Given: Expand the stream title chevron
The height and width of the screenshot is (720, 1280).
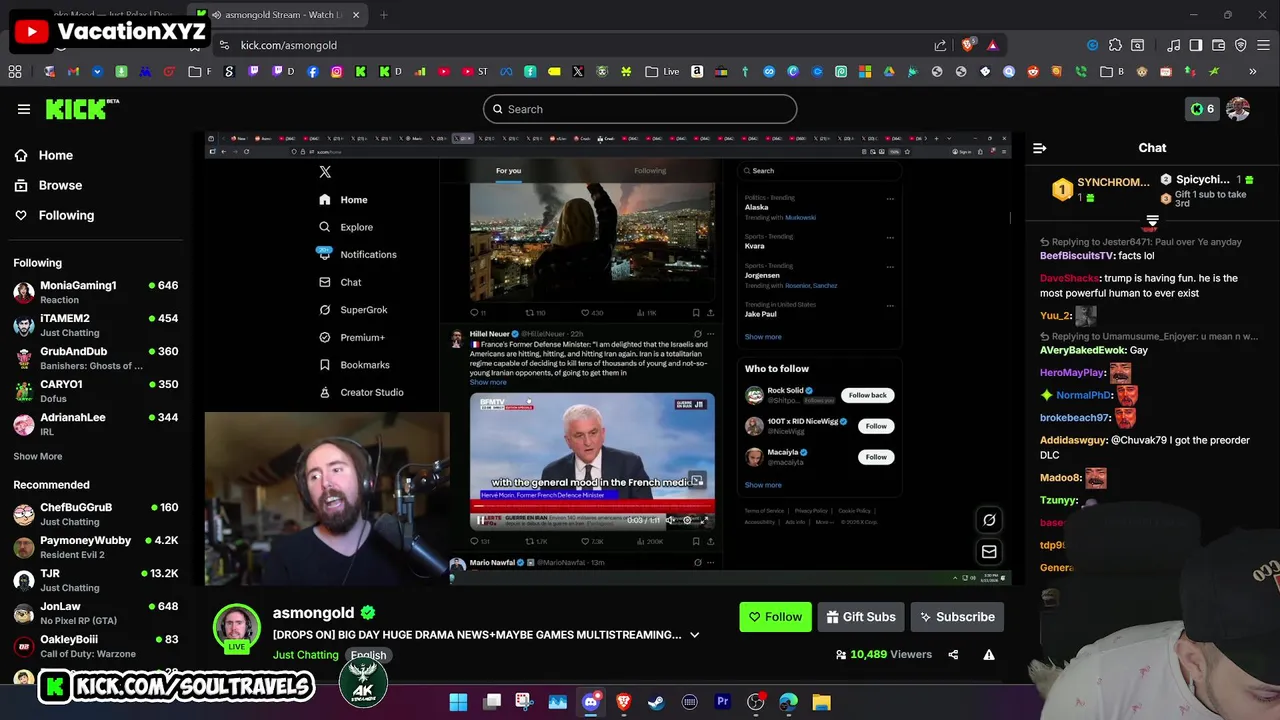Looking at the screenshot, I should point(694,635).
